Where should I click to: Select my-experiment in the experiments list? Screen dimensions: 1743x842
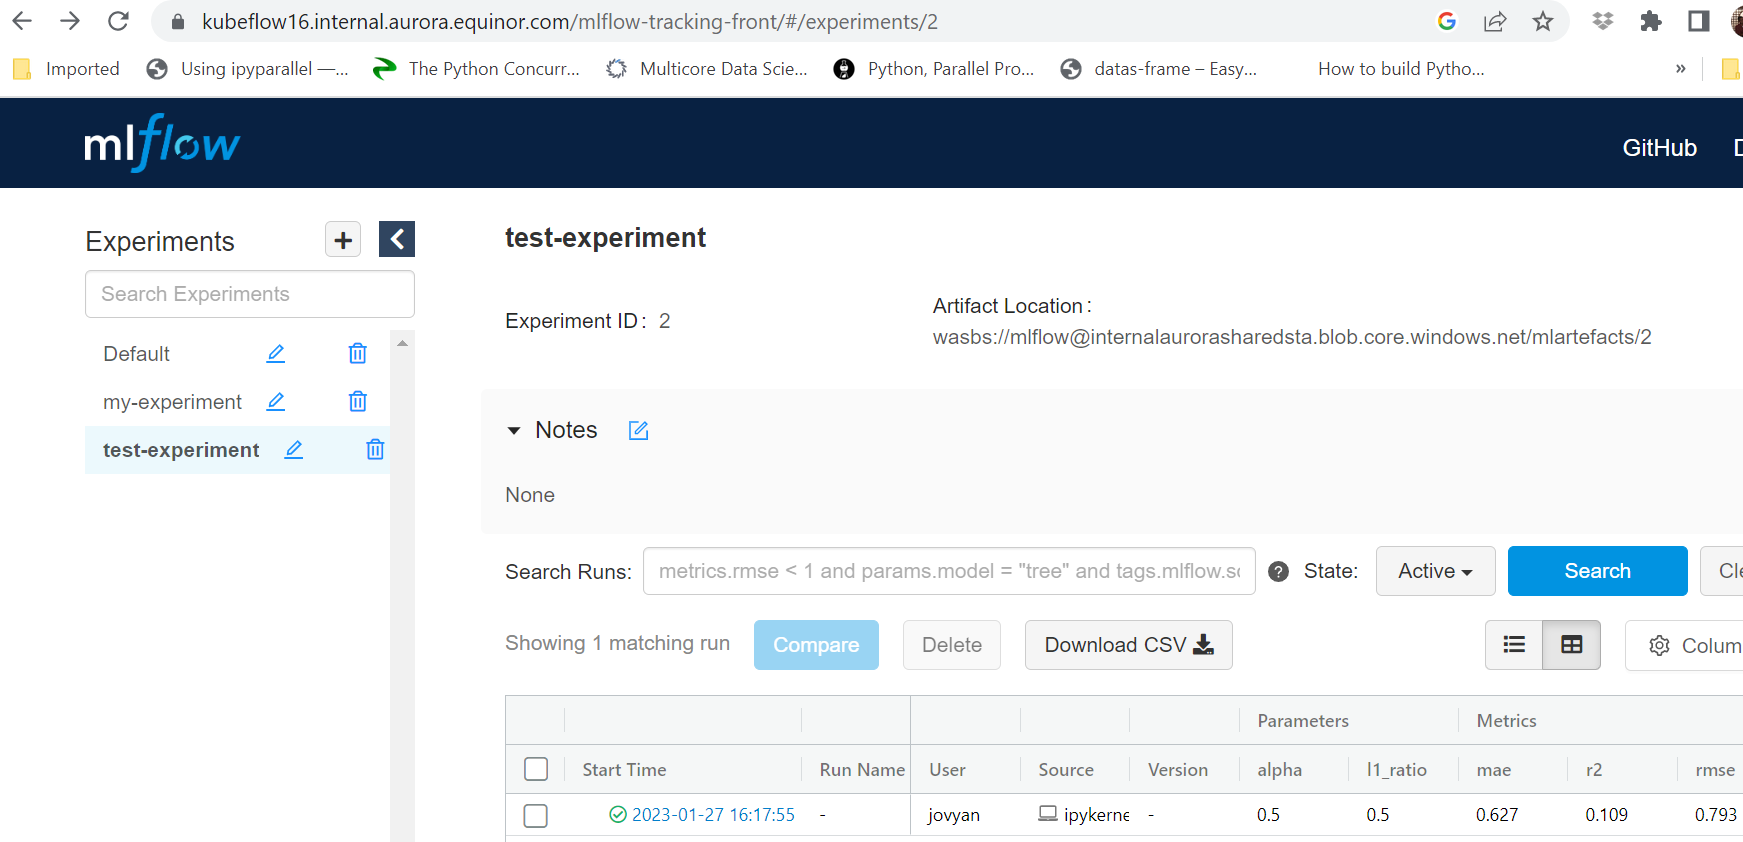172,402
